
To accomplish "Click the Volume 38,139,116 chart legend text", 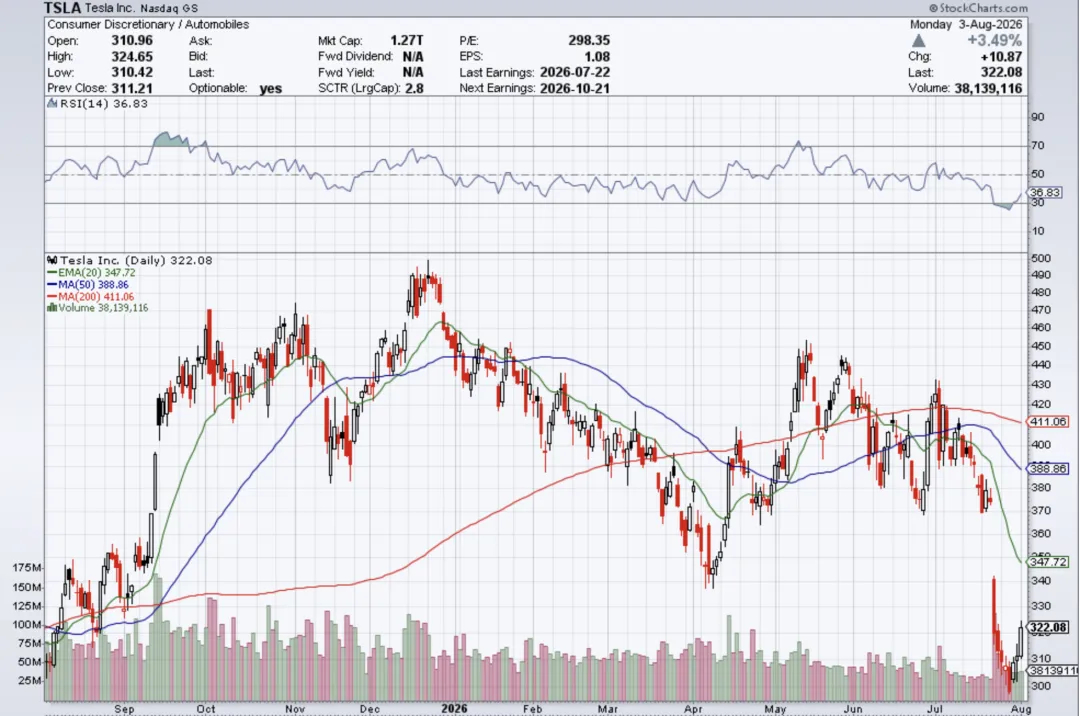I will [x=103, y=308].
